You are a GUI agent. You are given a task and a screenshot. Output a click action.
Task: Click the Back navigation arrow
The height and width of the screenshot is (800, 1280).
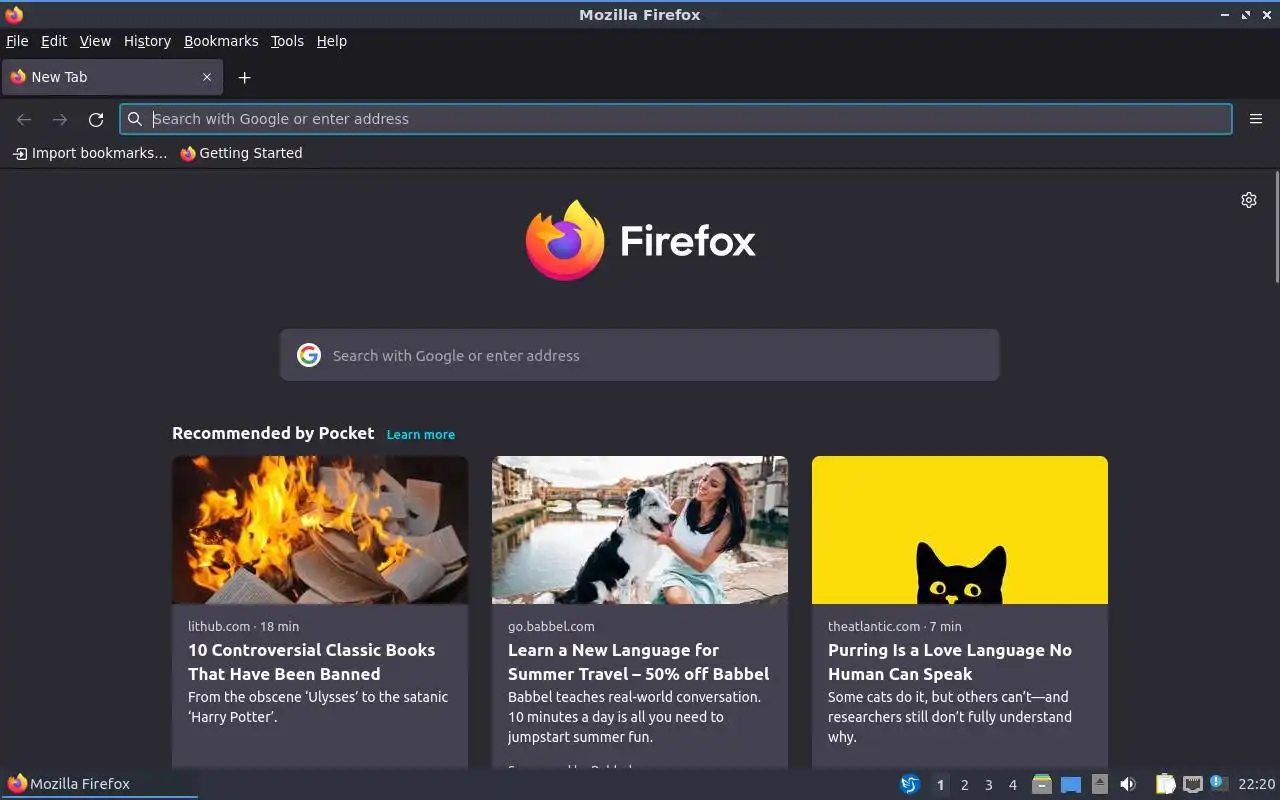pyautogui.click(x=24, y=119)
